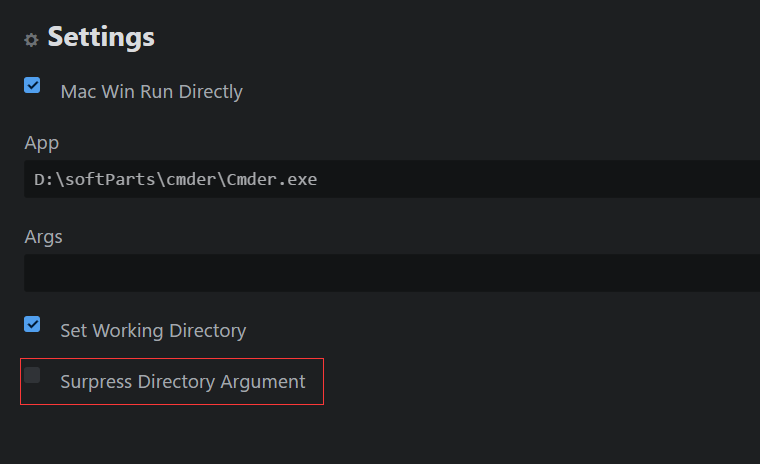
Task: Click the Surpress Directory Argument label text
Action: (183, 382)
